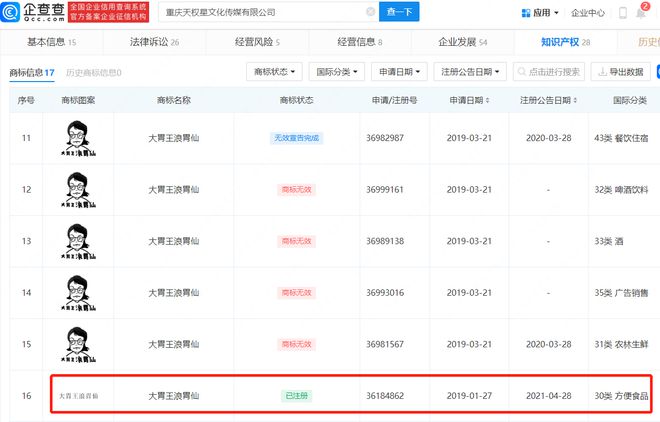660x422 pixels.
Task: Click the 35类 广告销售 cell
Action: pos(621,293)
